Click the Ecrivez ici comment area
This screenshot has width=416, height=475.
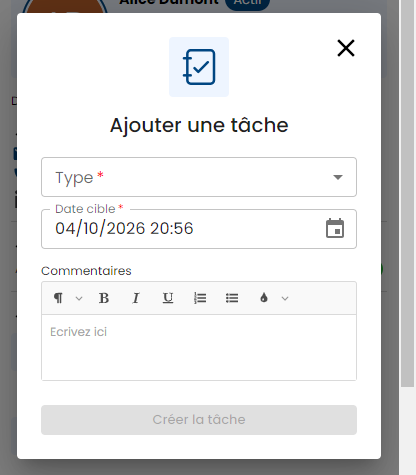199,347
